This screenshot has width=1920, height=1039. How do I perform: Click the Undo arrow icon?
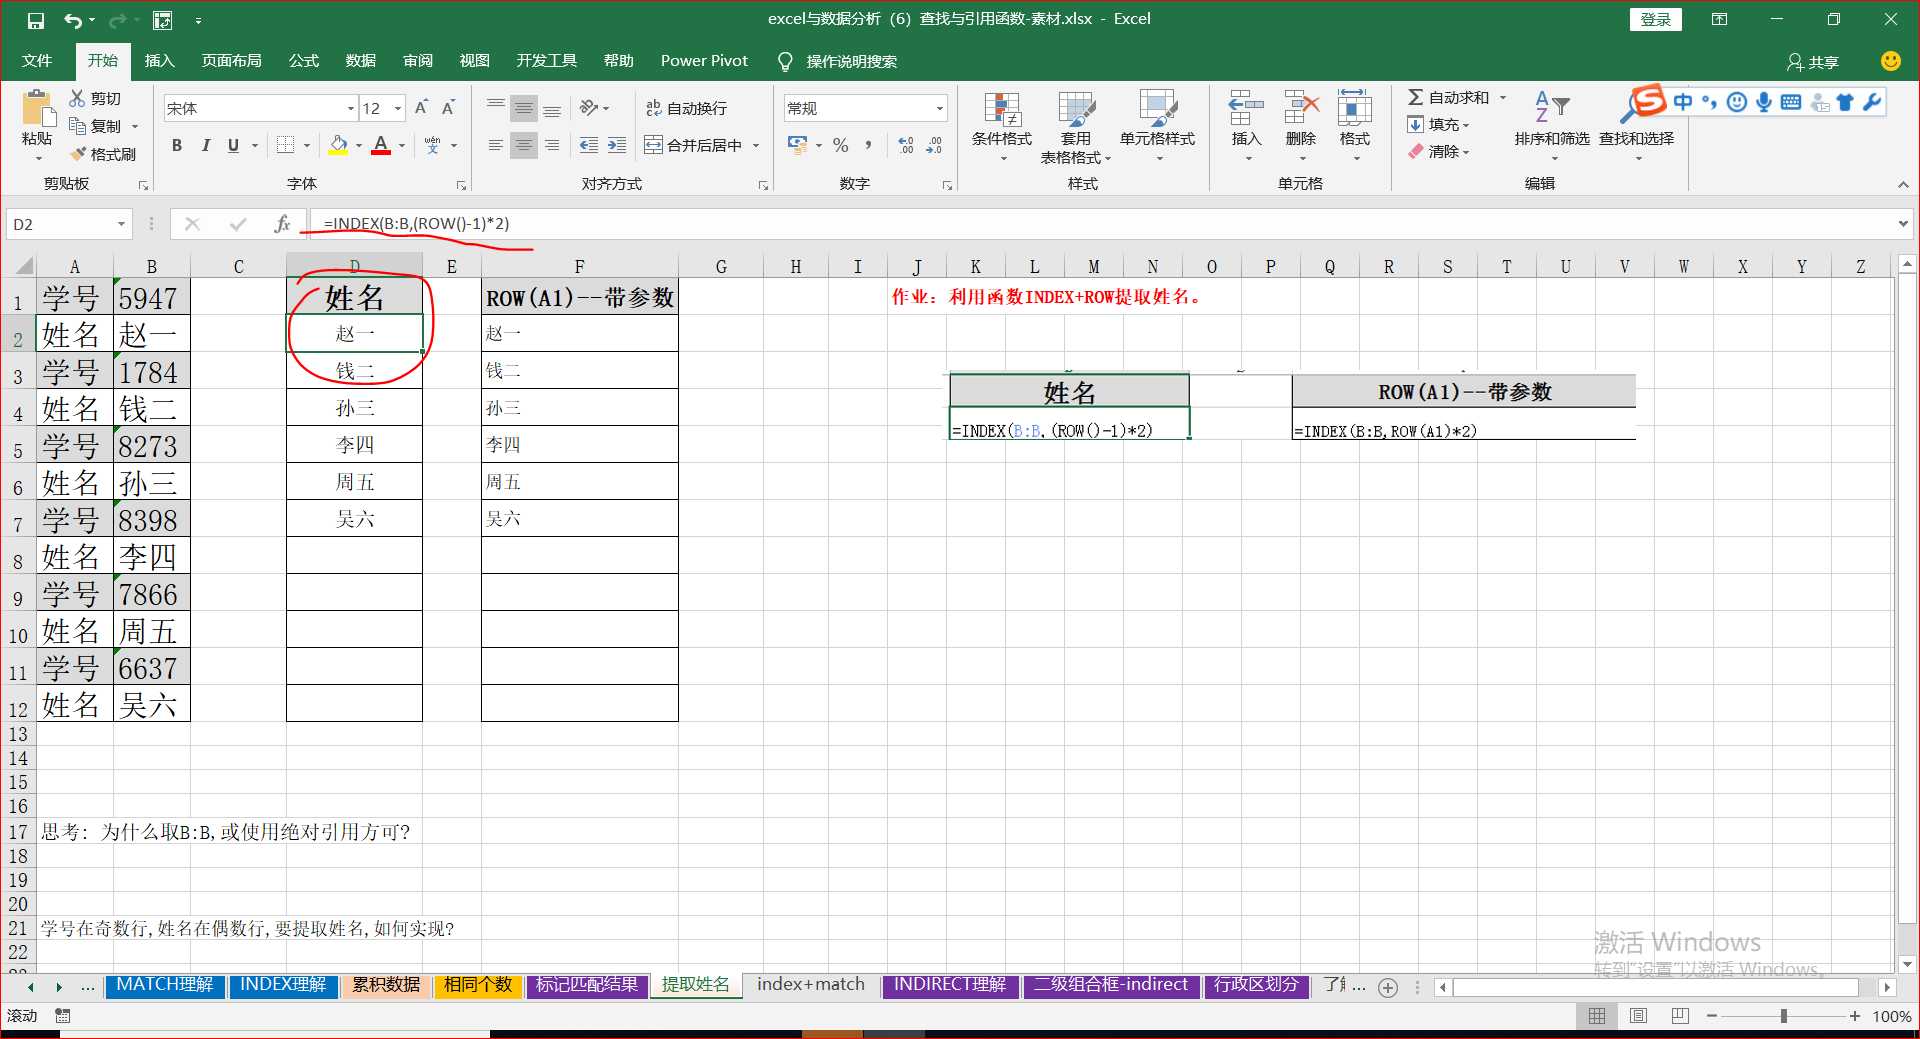pyautogui.click(x=72, y=20)
